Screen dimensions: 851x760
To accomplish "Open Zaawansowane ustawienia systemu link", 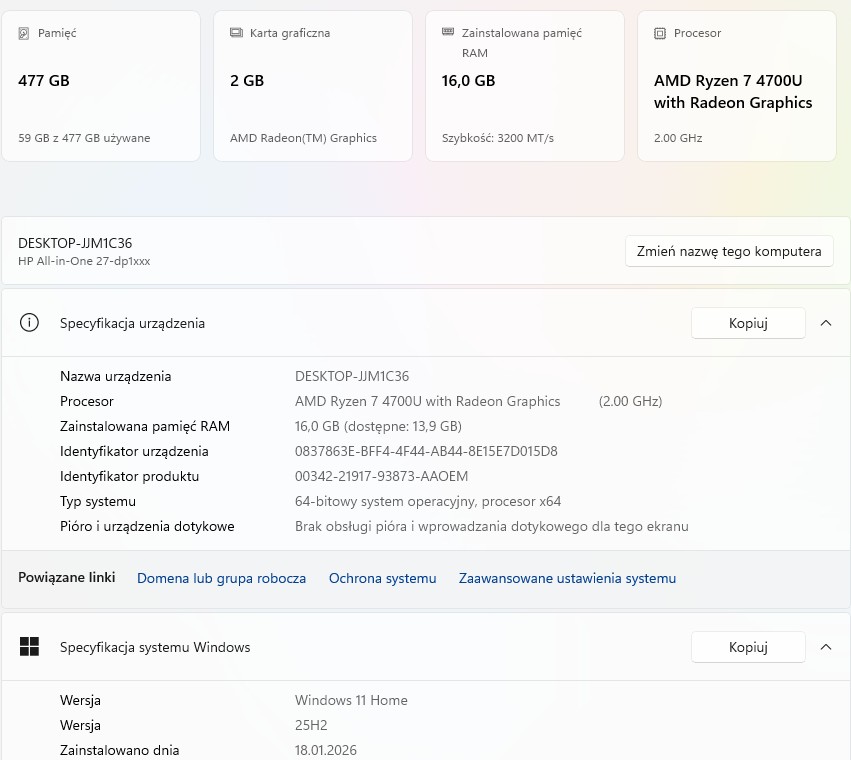I will point(567,578).
